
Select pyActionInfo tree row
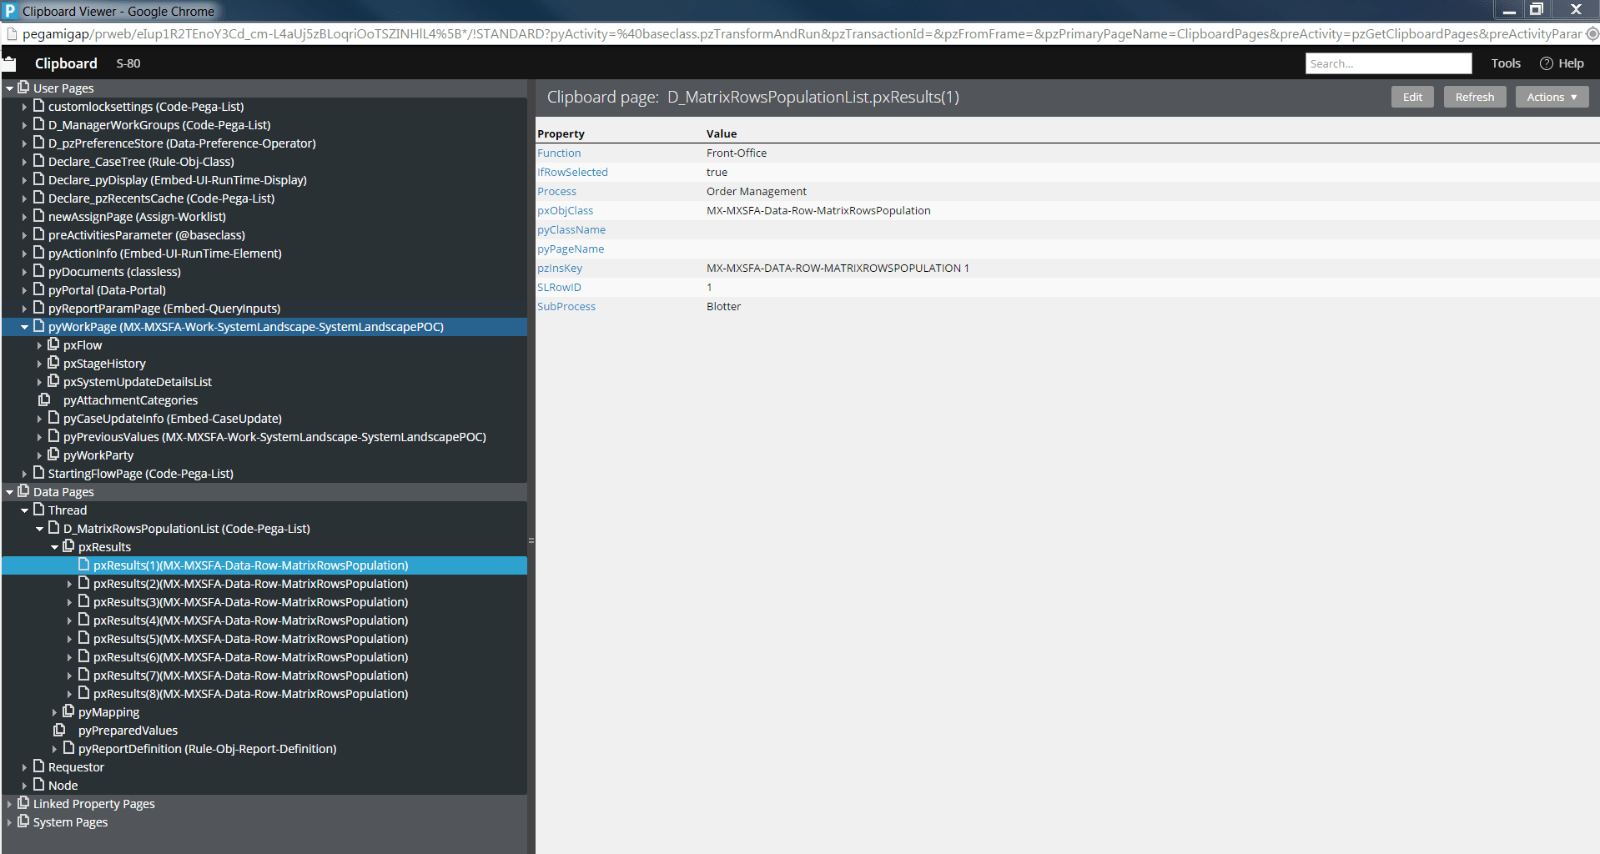[x=264, y=253]
